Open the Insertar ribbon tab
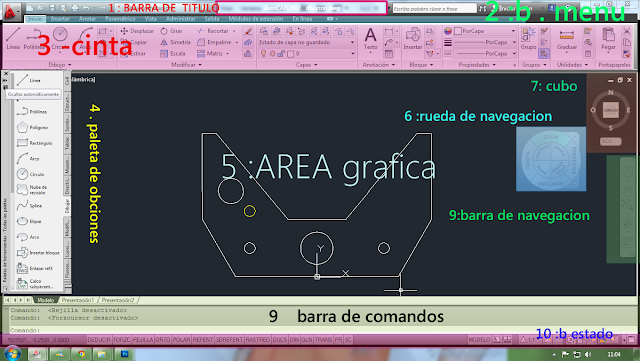Screen dimensions: 640x361 60,19
